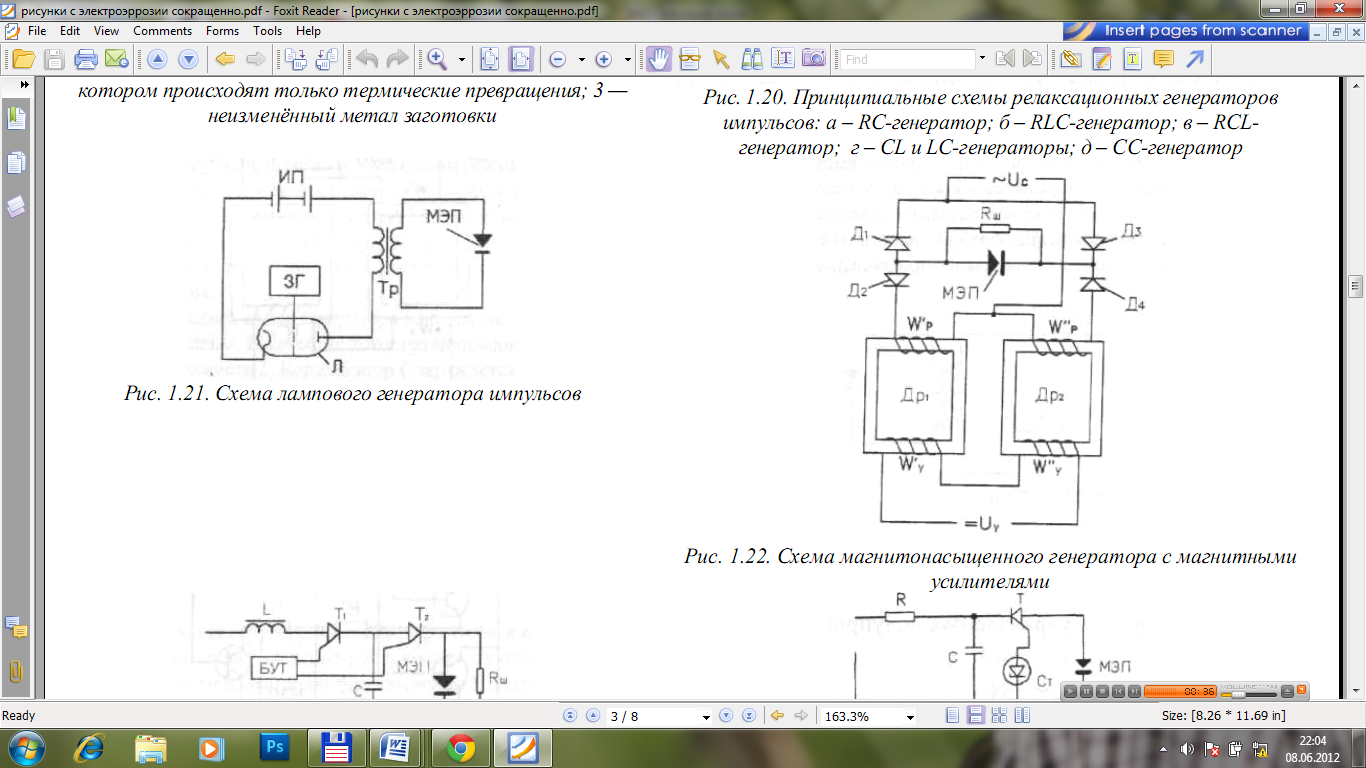Click the Find Previous arrow icon

[1005, 59]
